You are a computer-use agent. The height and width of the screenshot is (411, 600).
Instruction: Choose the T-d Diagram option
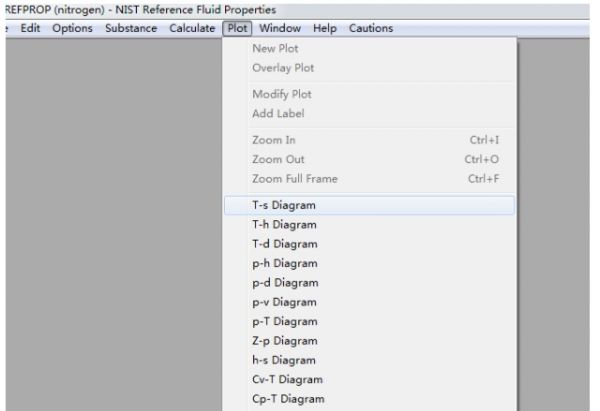click(285, 244)
